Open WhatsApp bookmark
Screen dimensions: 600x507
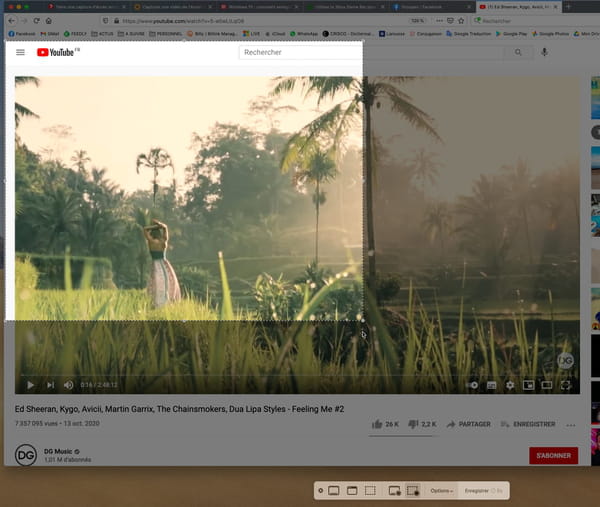tap(304, 34)
